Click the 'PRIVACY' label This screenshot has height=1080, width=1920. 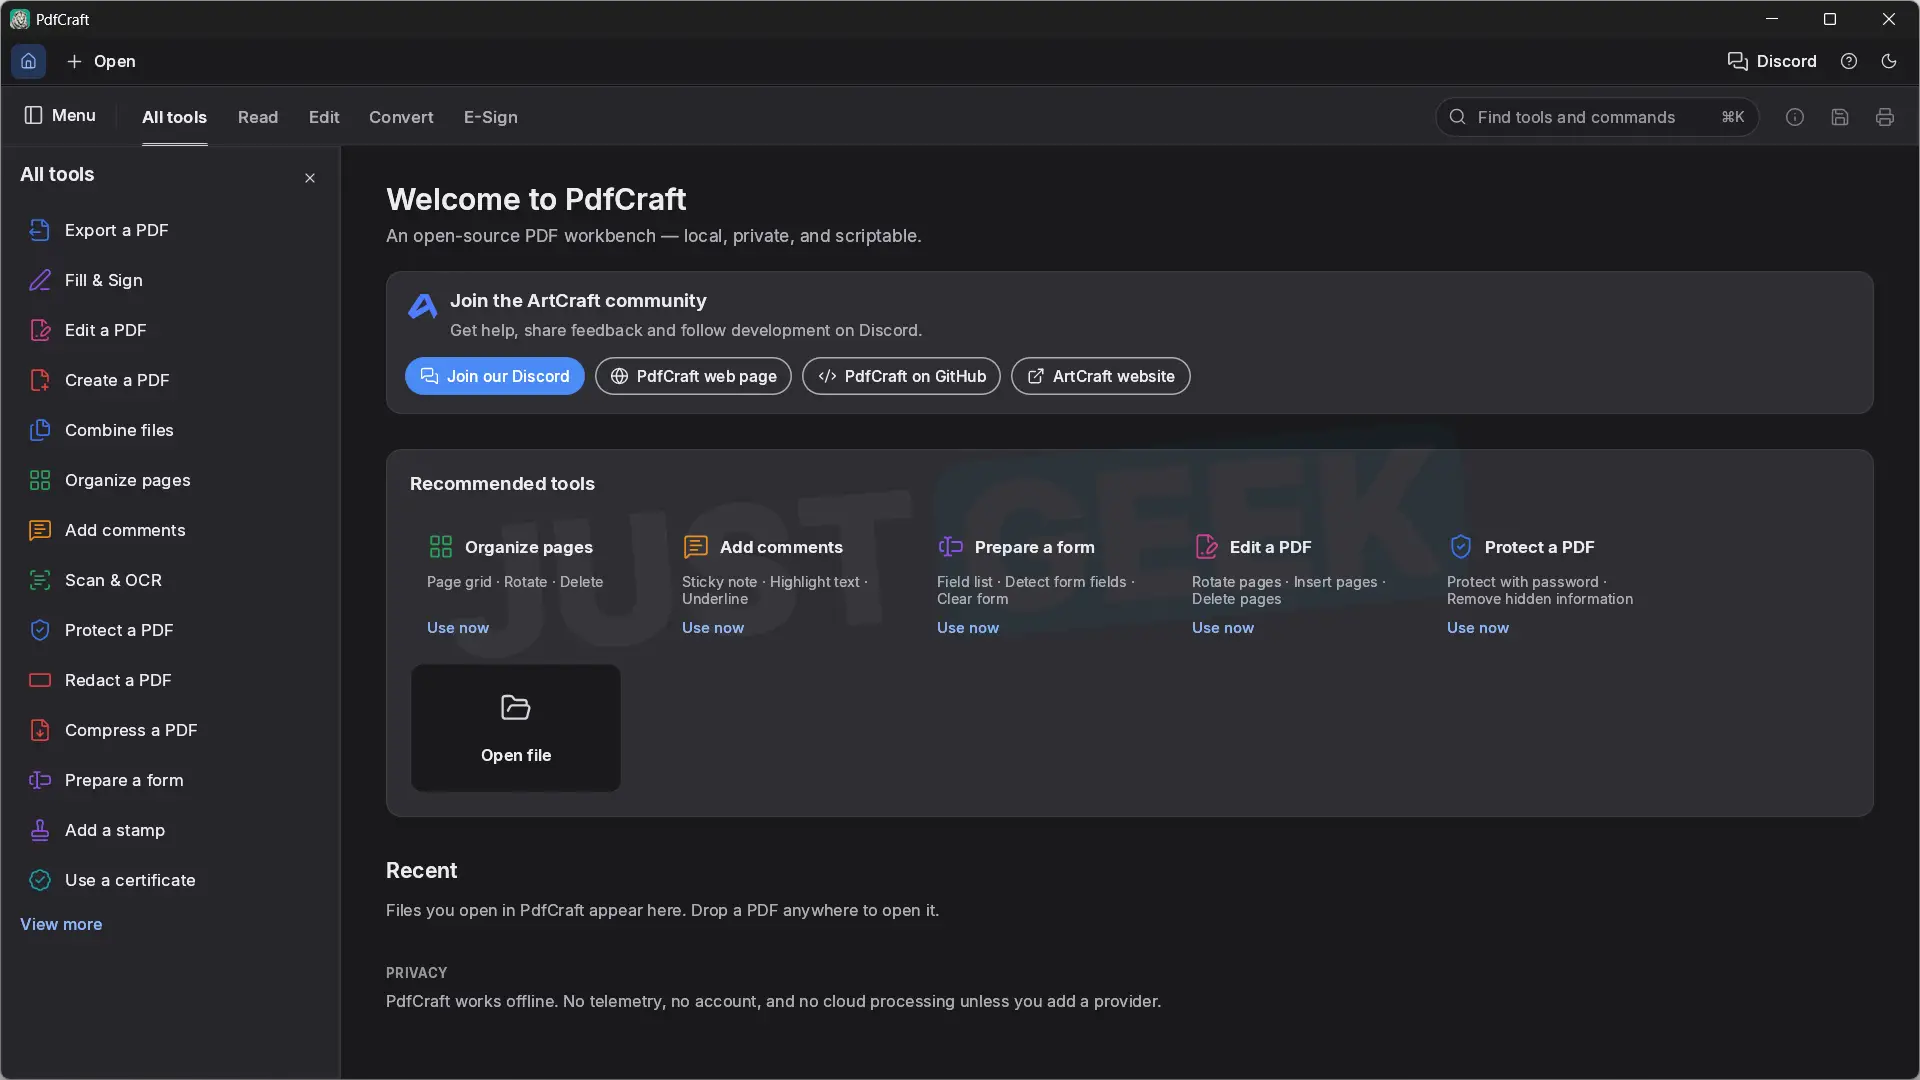tap(417, 973)
